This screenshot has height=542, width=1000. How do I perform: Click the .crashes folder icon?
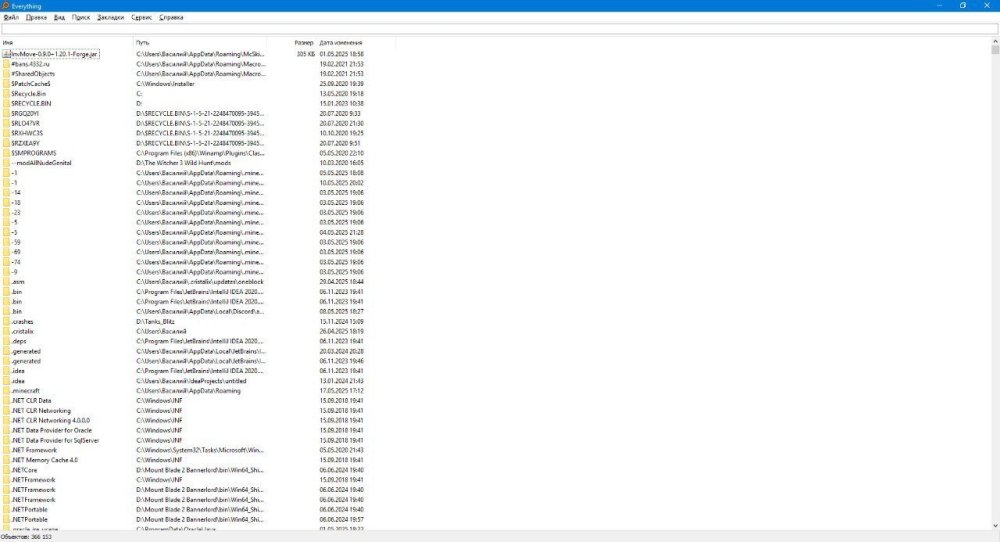coord(6,321)
